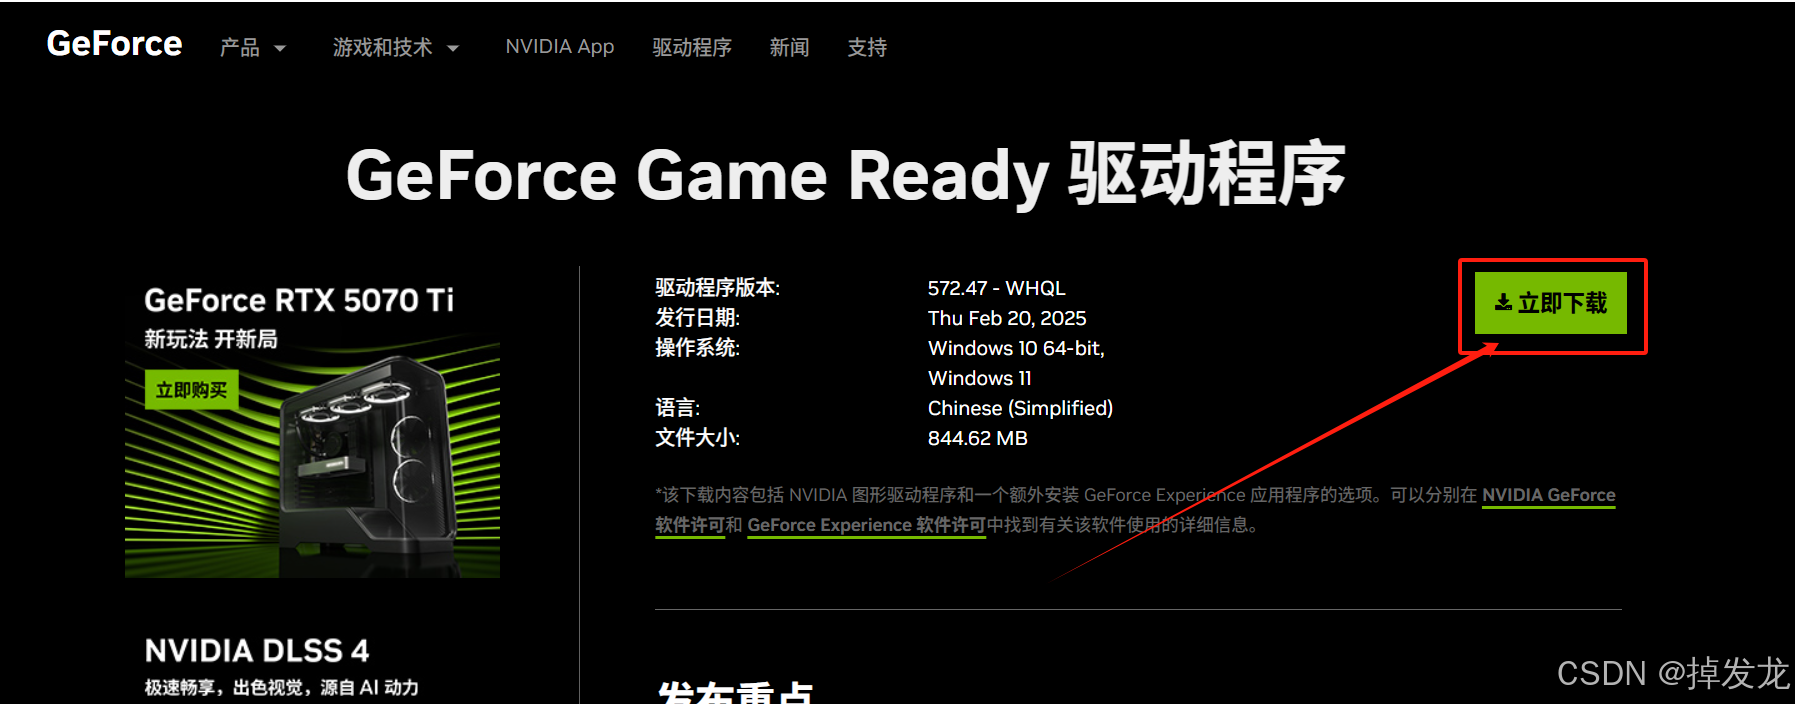Click the 立即购买 button on RTX 5070 Ti banner

coord(192,390)
